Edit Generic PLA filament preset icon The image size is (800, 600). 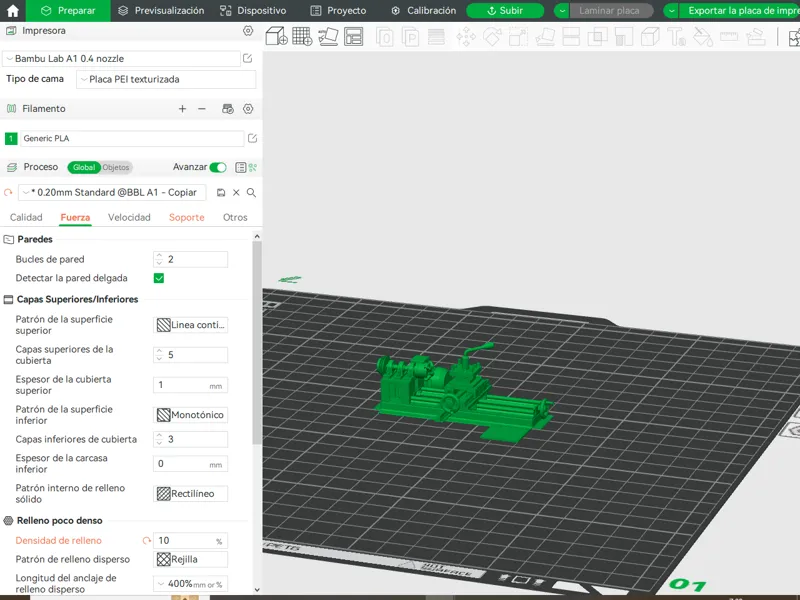[x=252, y=138]
